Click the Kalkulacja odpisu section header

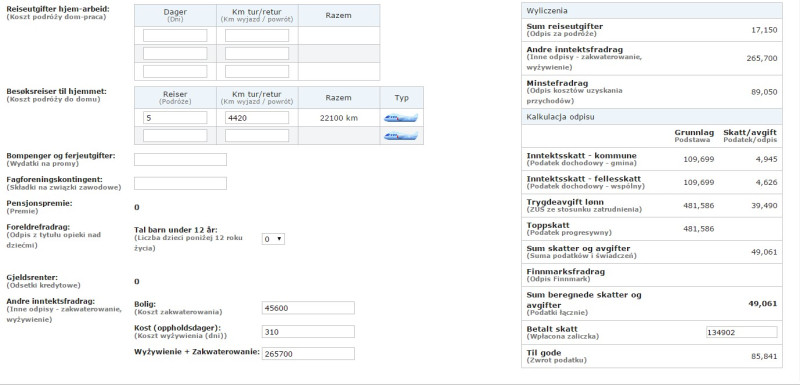pyautogui.click(x=652, y=117)
